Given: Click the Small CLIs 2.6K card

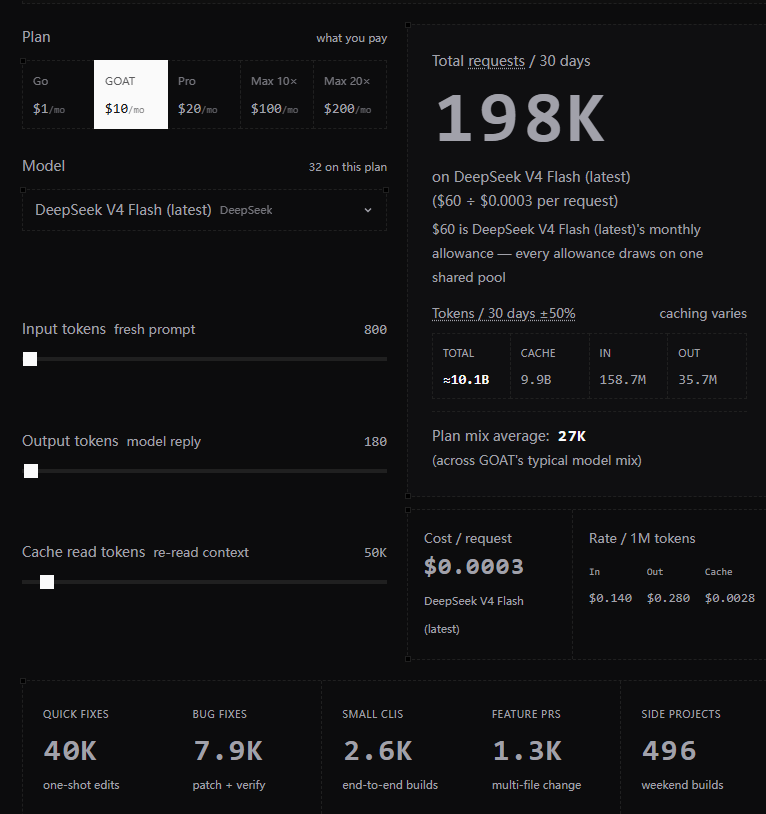Looking at the screenshot, I should (x=396, y=750).
